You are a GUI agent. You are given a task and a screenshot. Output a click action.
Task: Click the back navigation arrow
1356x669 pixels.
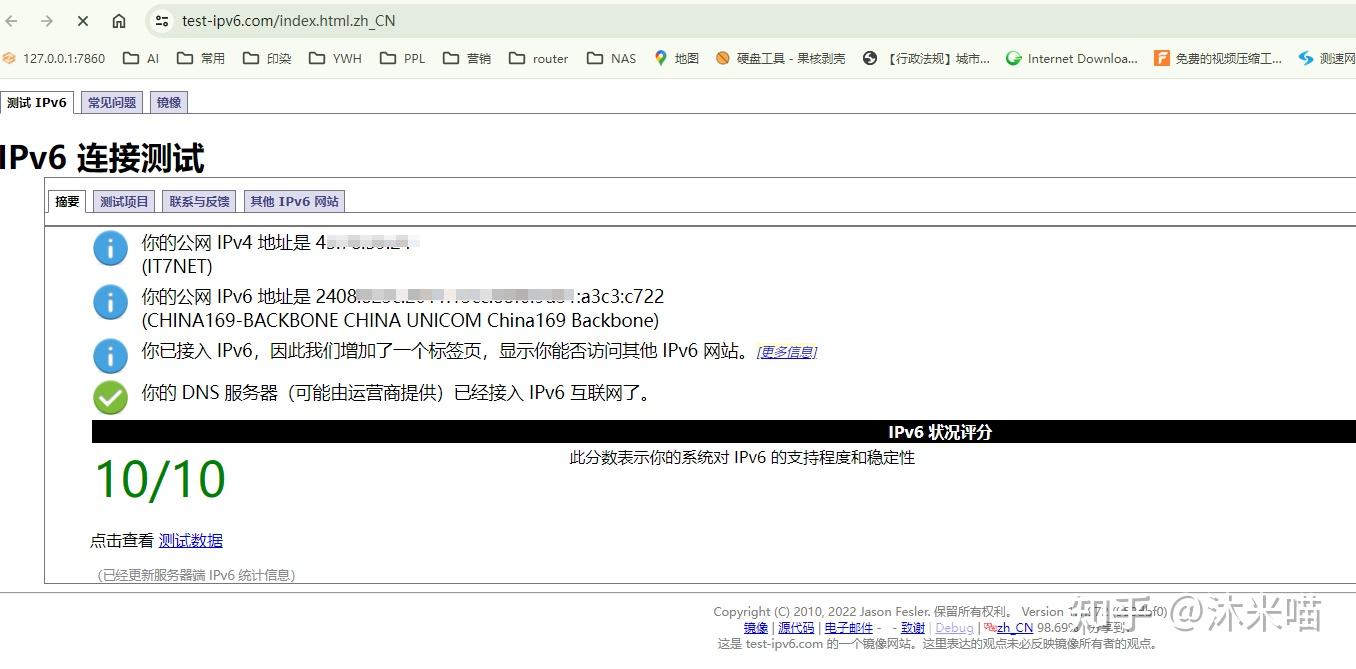point(11,20)
